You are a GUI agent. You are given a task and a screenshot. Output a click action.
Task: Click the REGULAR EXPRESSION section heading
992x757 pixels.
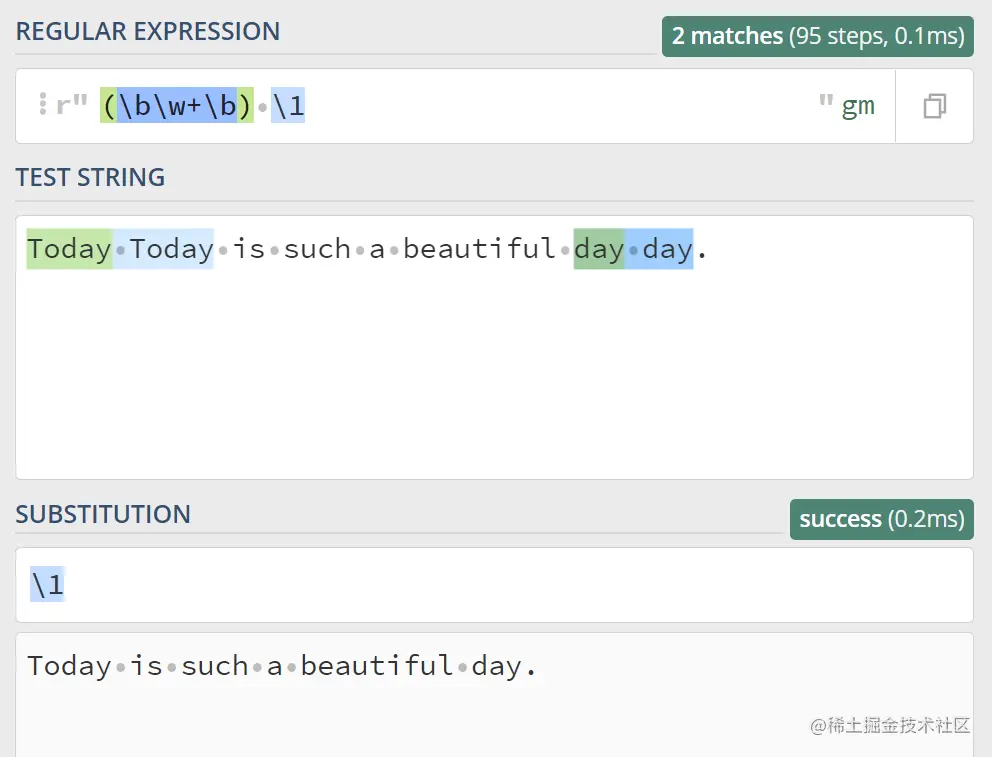click(x=148, y=31)
